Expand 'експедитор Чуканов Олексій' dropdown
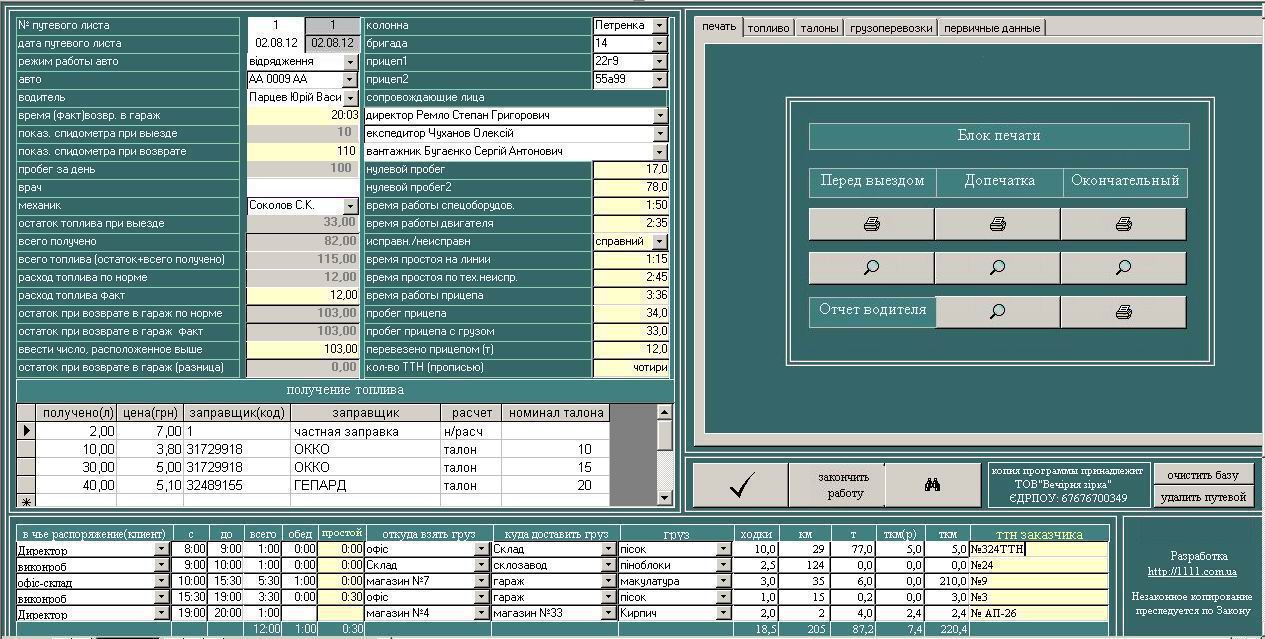The image size is (1265, 639). point(659,134)
